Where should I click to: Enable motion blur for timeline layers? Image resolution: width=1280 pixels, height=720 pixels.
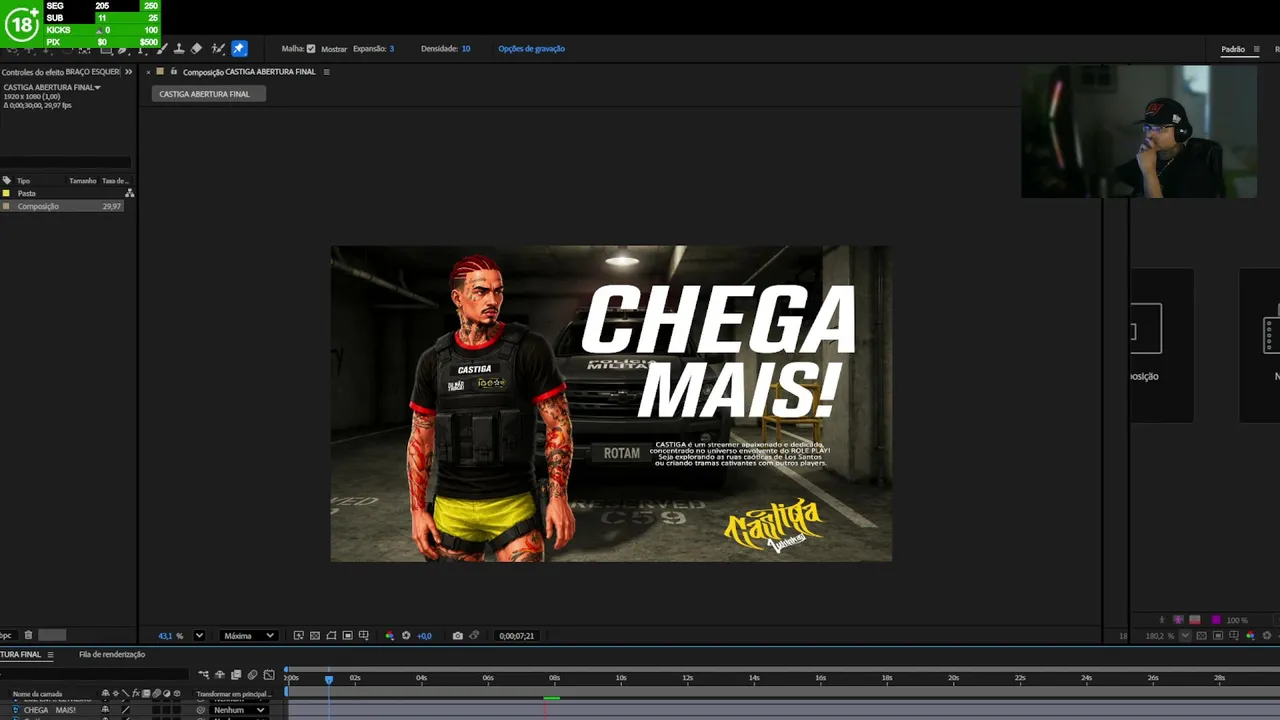[x=252, y=675]
